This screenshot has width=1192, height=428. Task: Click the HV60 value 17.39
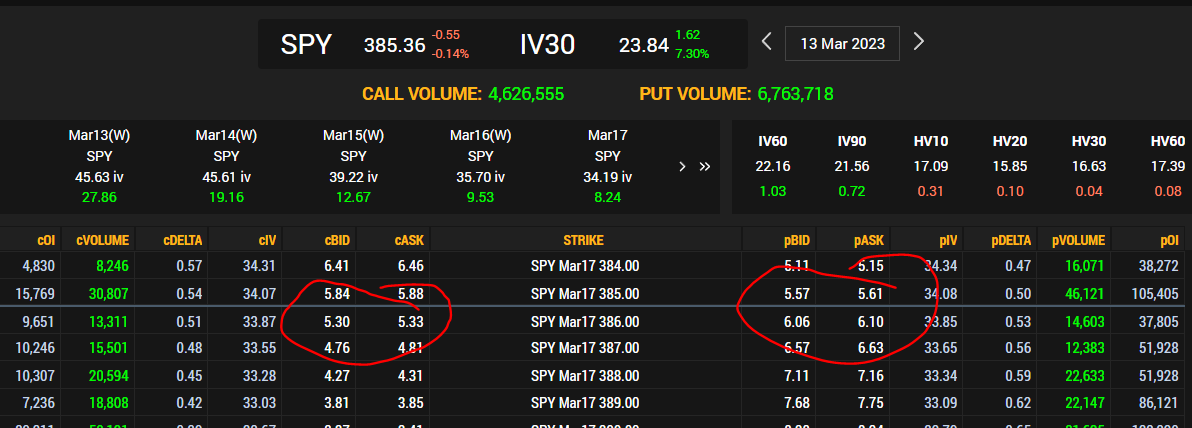(1168, 166)
